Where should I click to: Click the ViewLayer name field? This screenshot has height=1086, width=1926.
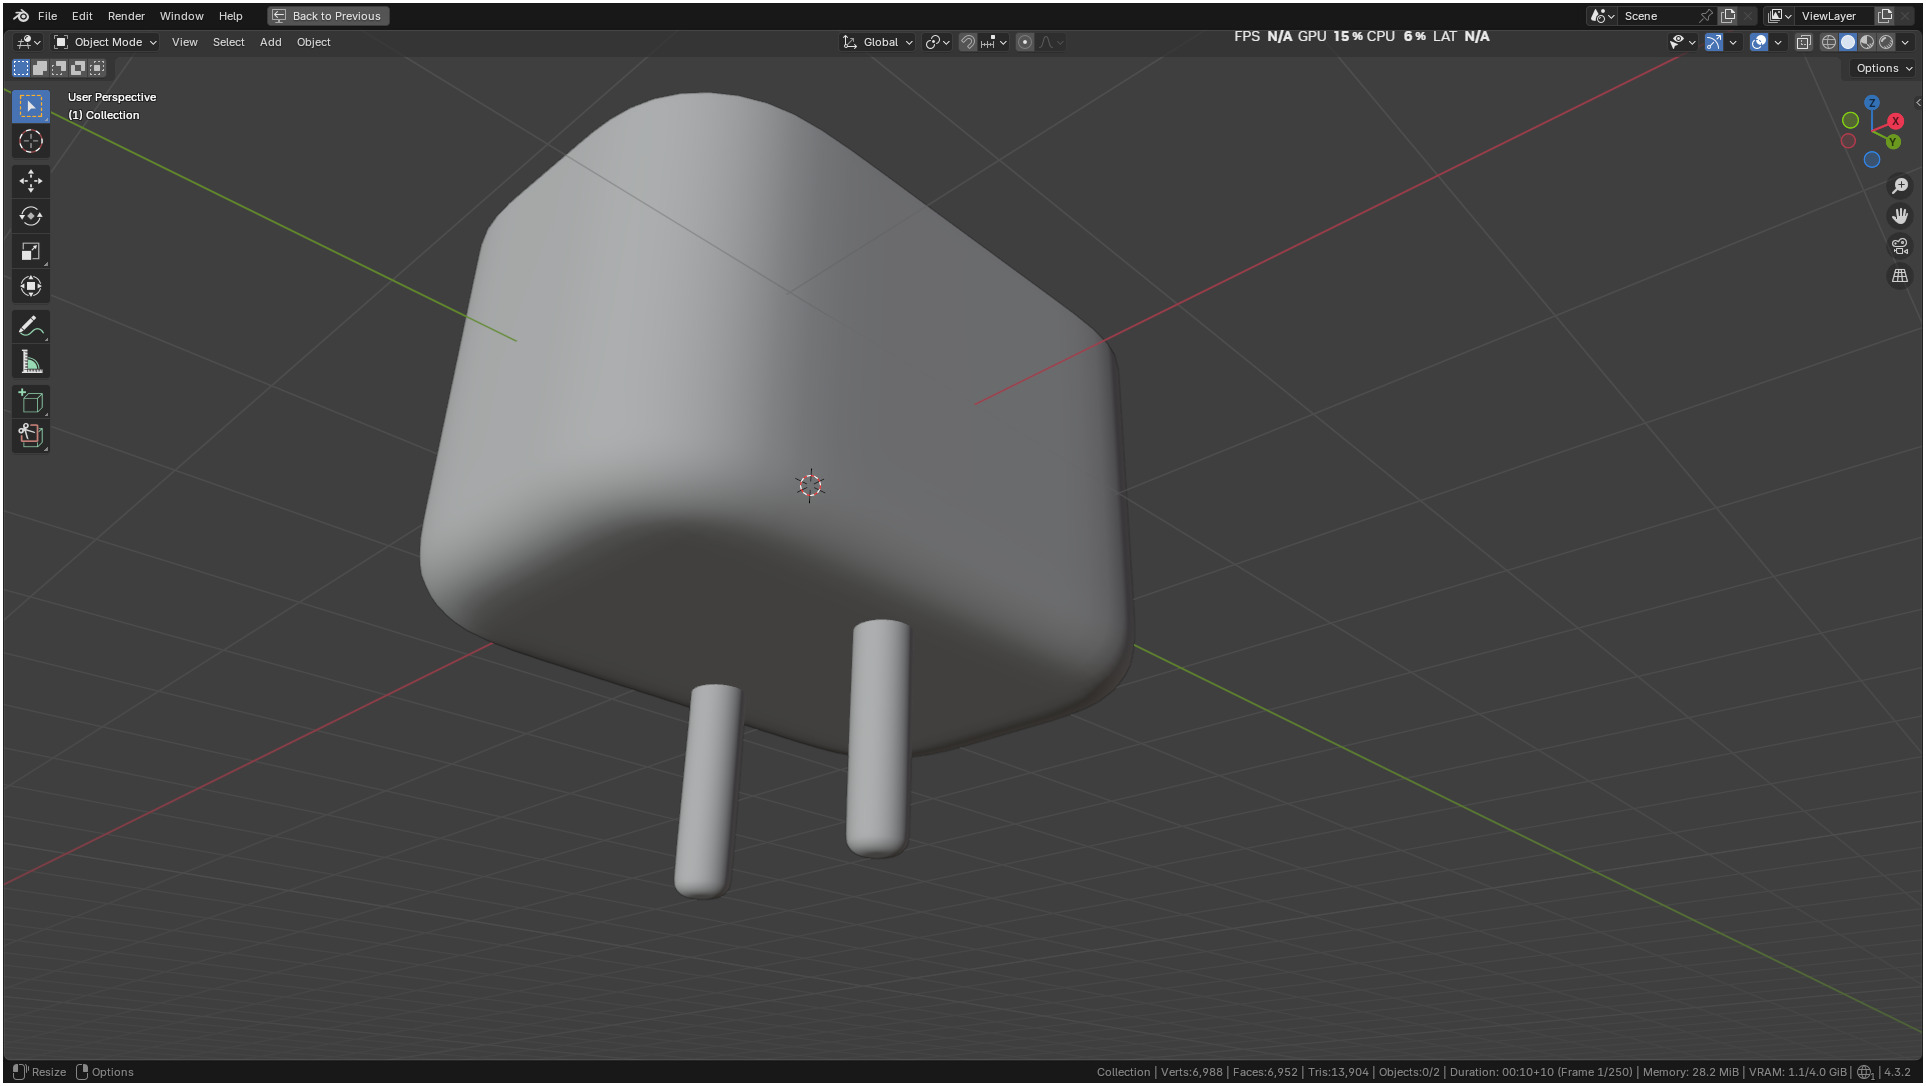(x=1834, y=16)
